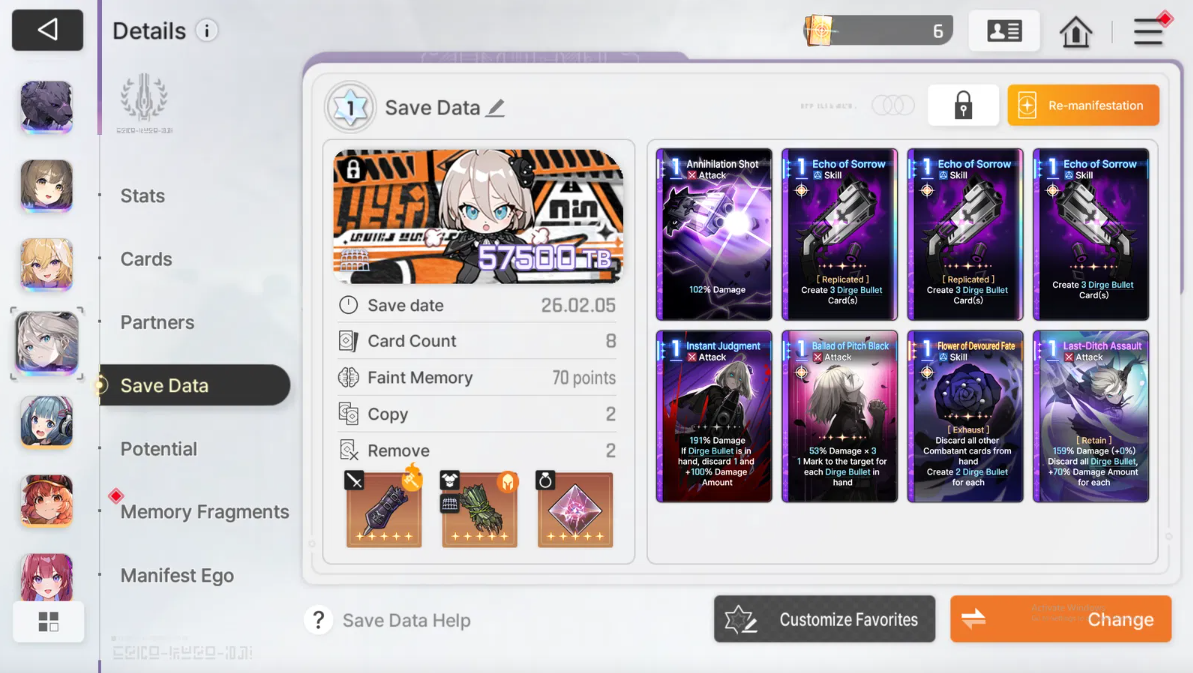The height and width of the screenshot is (673, 1193).
Task: Click the Copy count row
Action: (x=477, y=414)
